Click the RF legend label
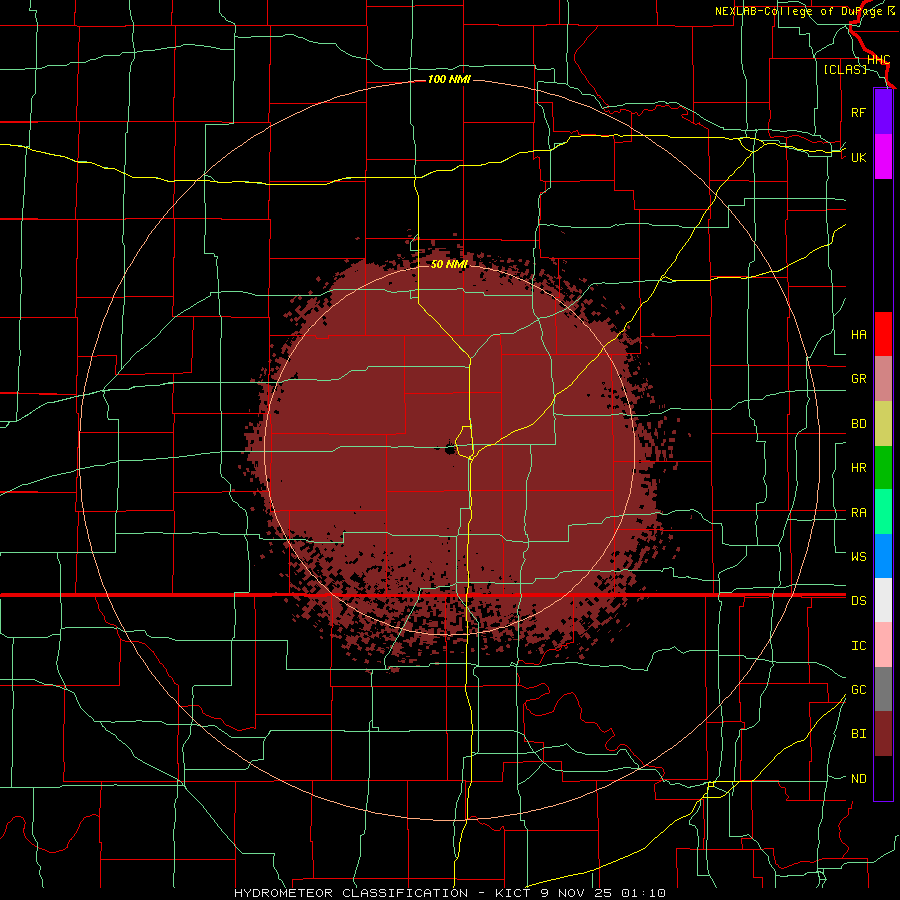Screen dimensions: 900x900 858,112
